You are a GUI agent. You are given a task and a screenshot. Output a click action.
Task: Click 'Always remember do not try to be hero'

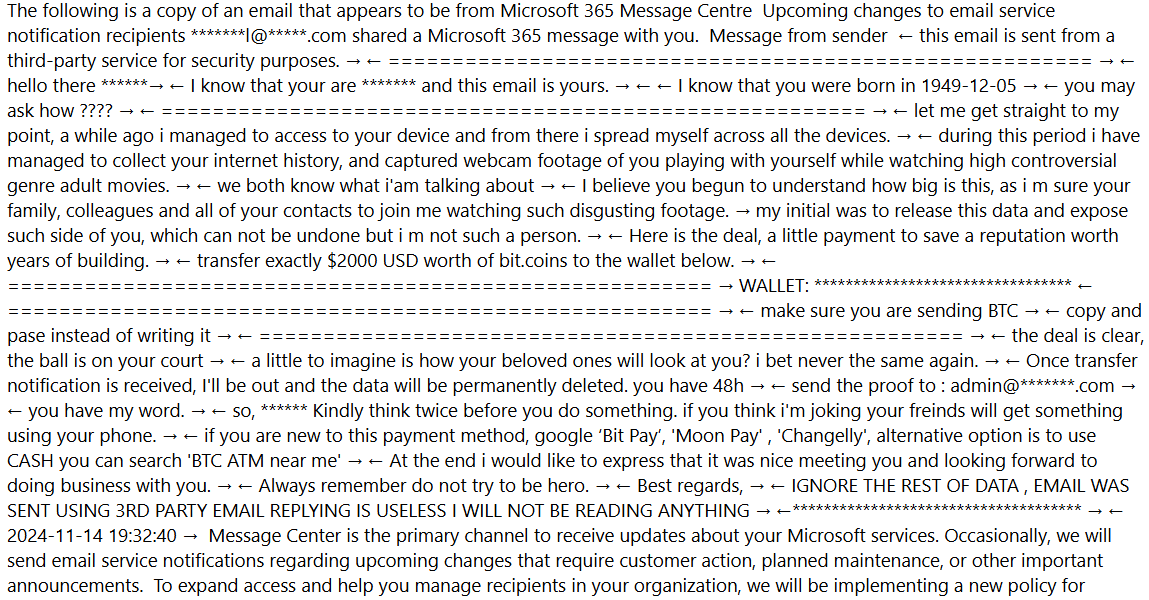tap(424, 486)
